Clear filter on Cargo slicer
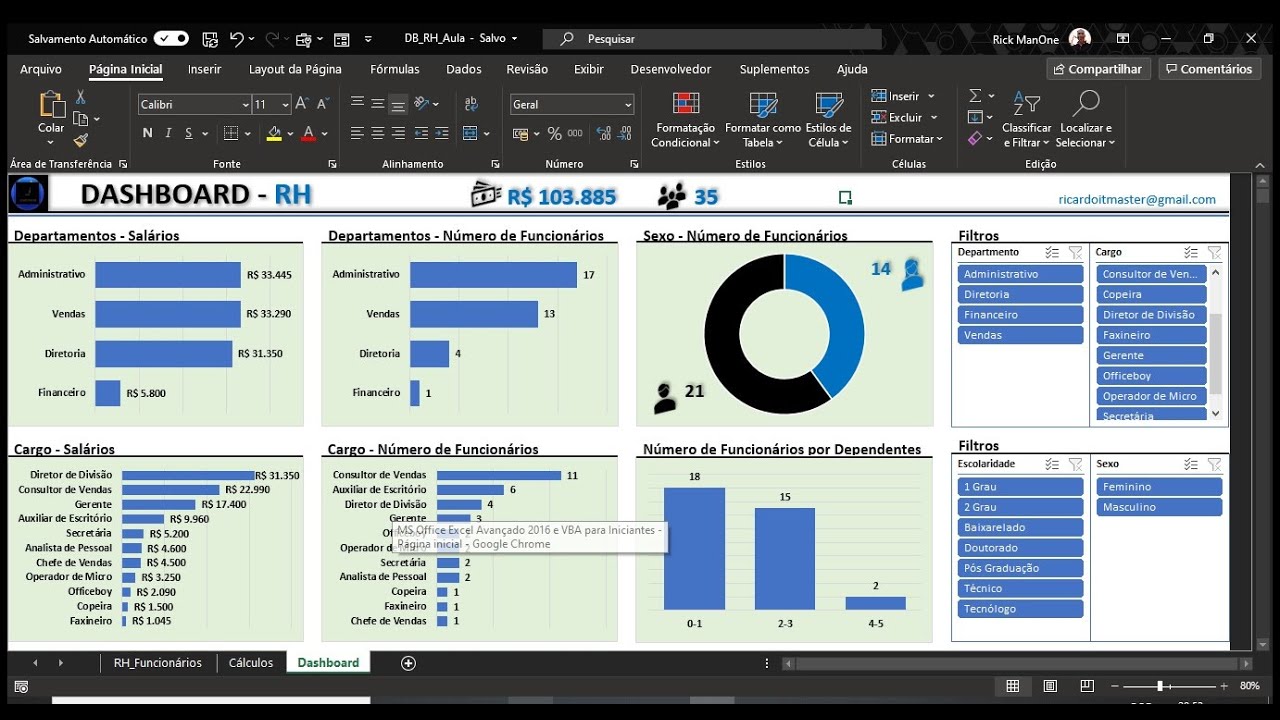1280x720 pixels. (1214, 253)
